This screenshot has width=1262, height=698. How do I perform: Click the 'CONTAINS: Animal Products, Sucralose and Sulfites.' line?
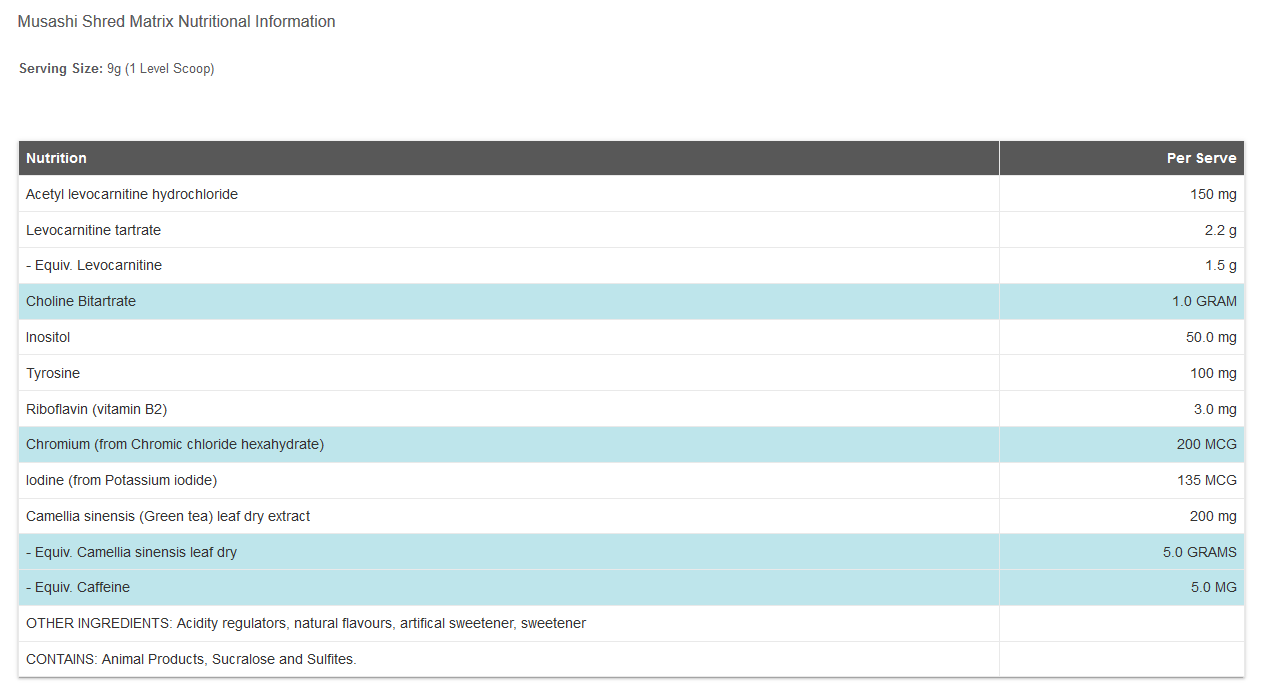pos(191,659)
